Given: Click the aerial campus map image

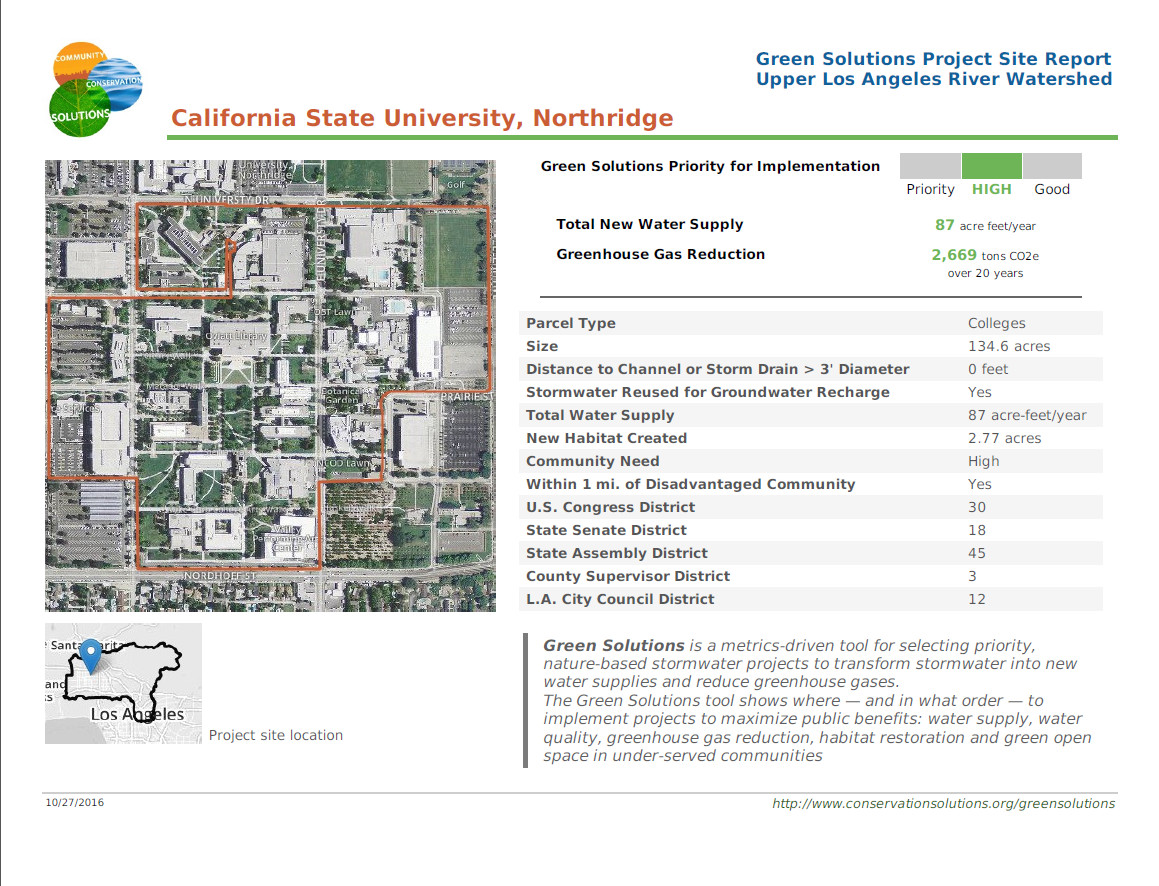Looking at the screenshot, I should click(x=270, y=386).
